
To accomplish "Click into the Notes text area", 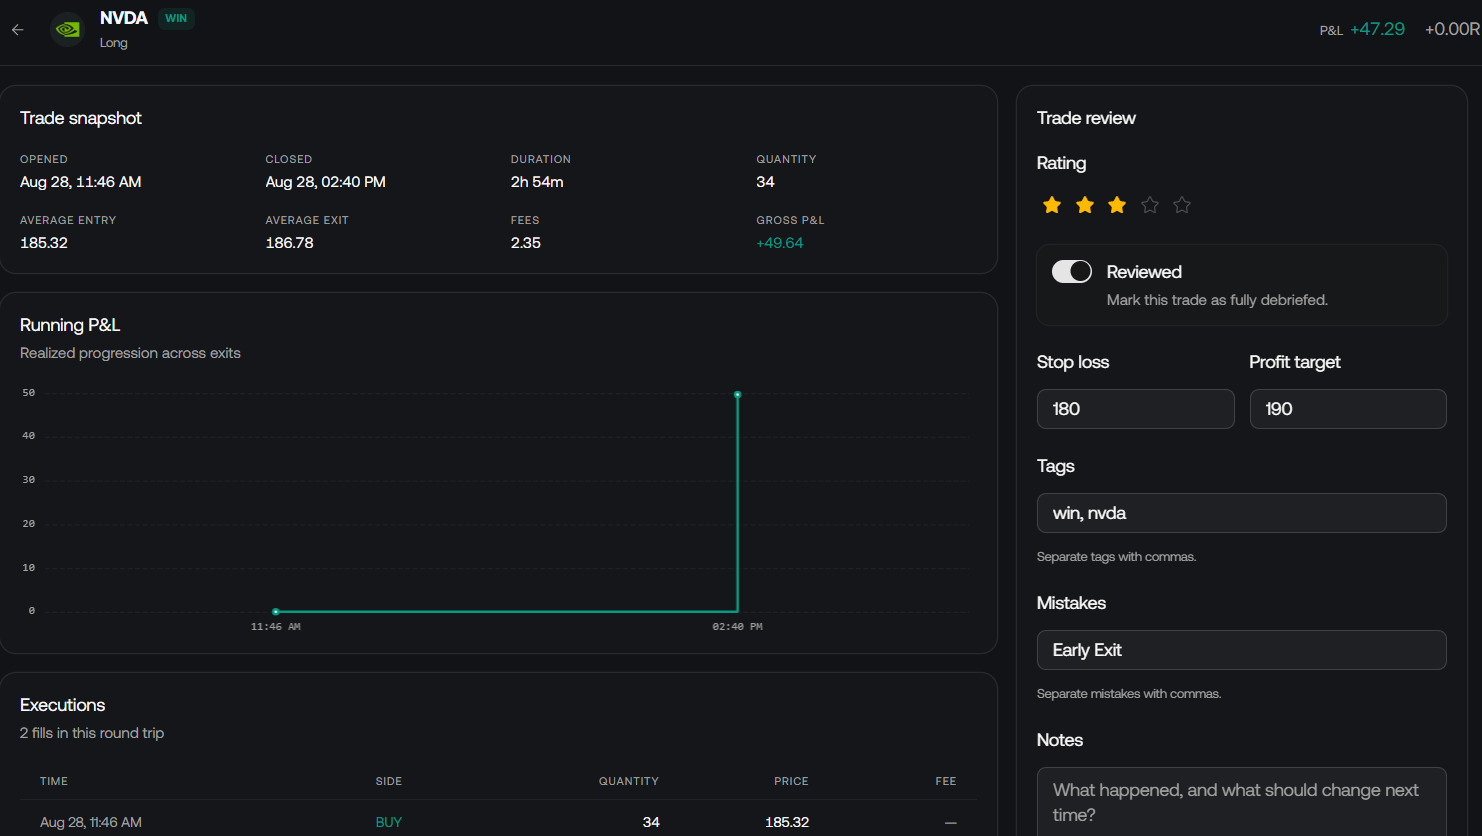I will point(1241,801).
